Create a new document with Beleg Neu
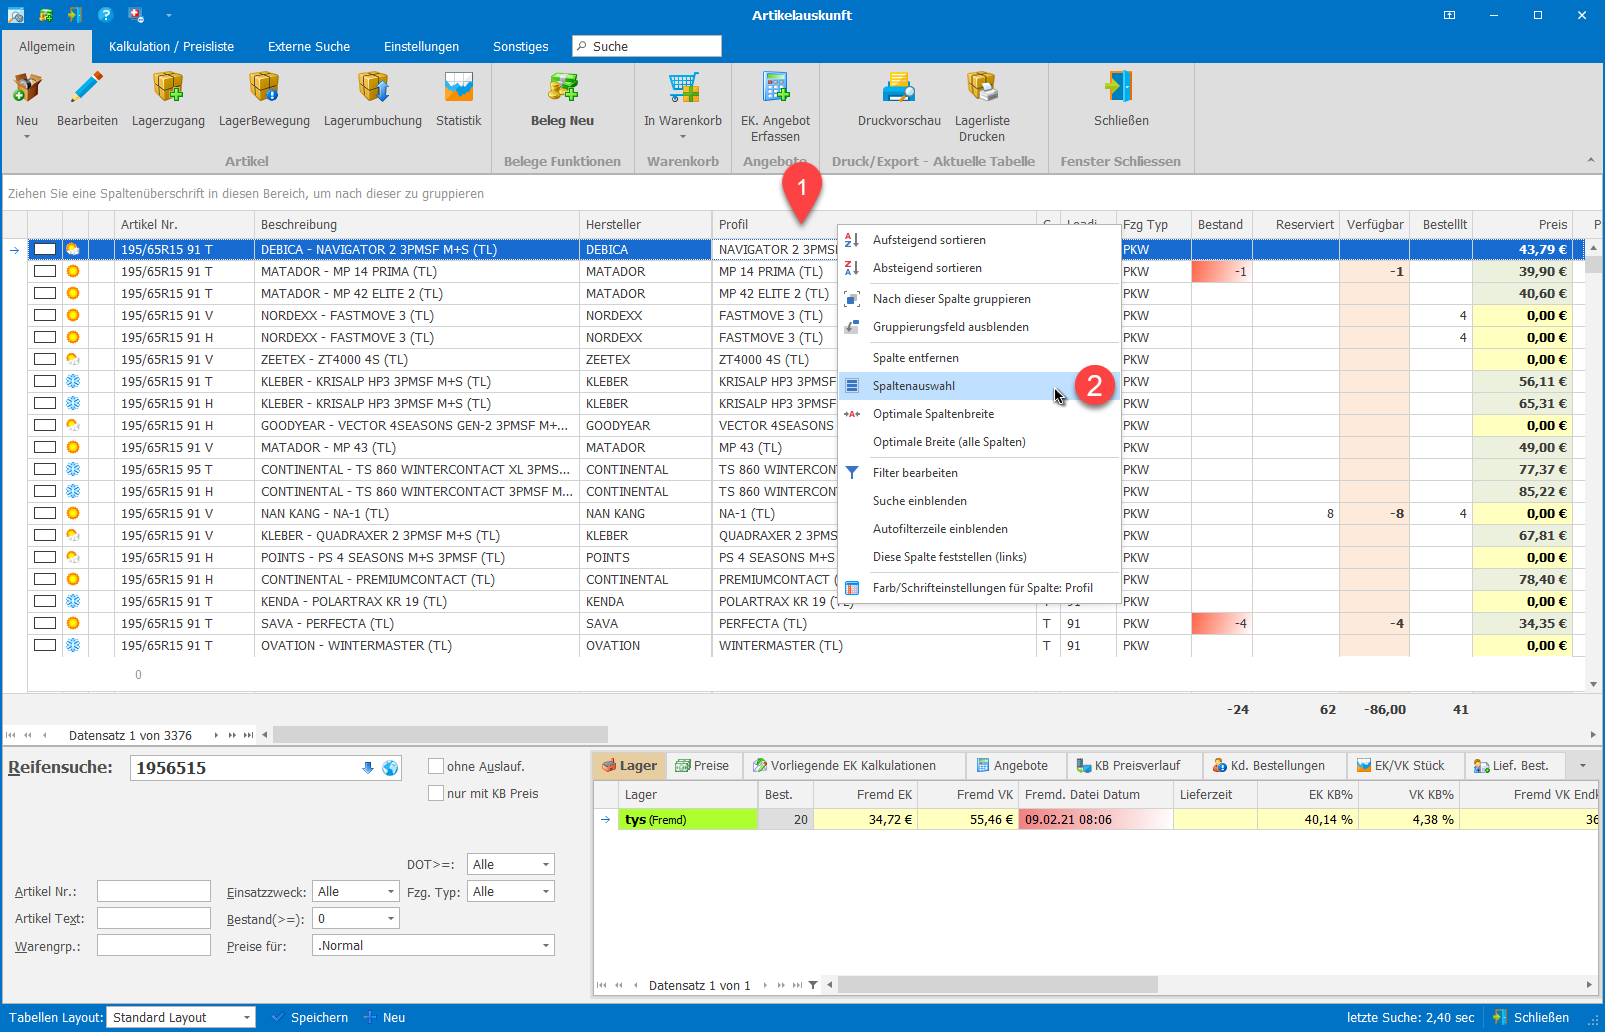Screen dimensions: 1605x1032 (562, 88)
